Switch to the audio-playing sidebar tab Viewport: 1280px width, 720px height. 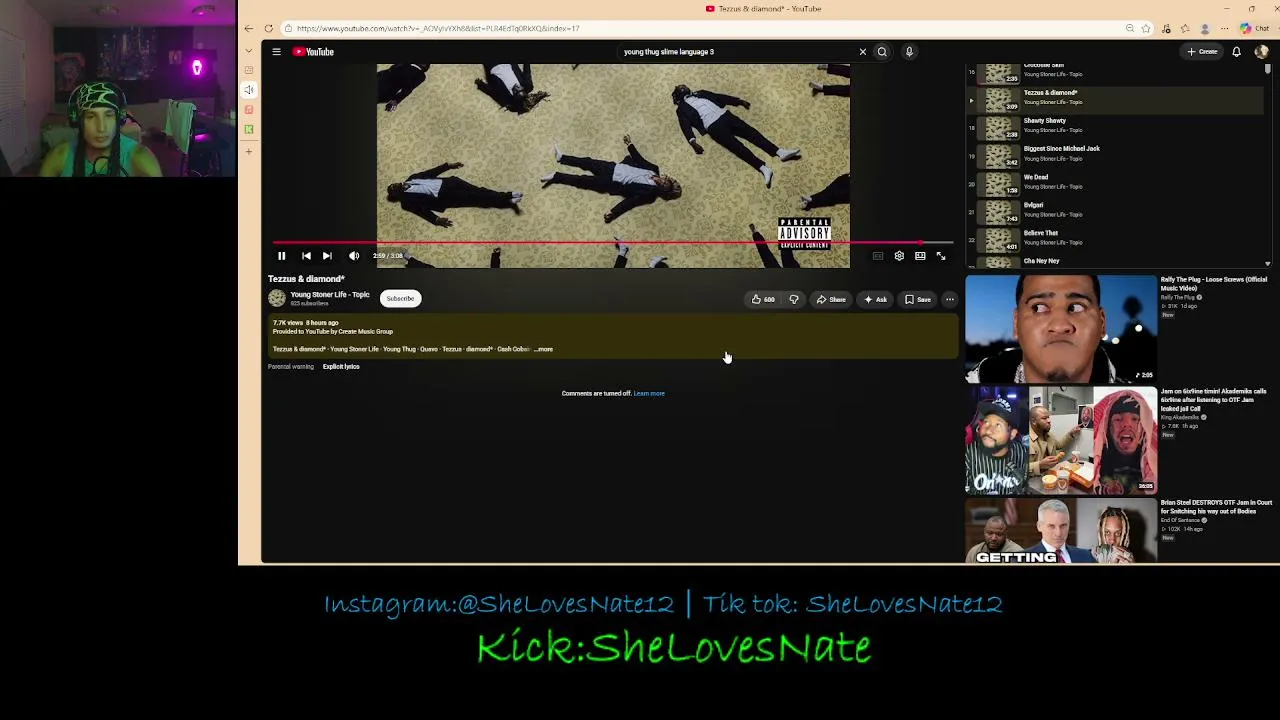pyautogui.click(x=249, y=90)
